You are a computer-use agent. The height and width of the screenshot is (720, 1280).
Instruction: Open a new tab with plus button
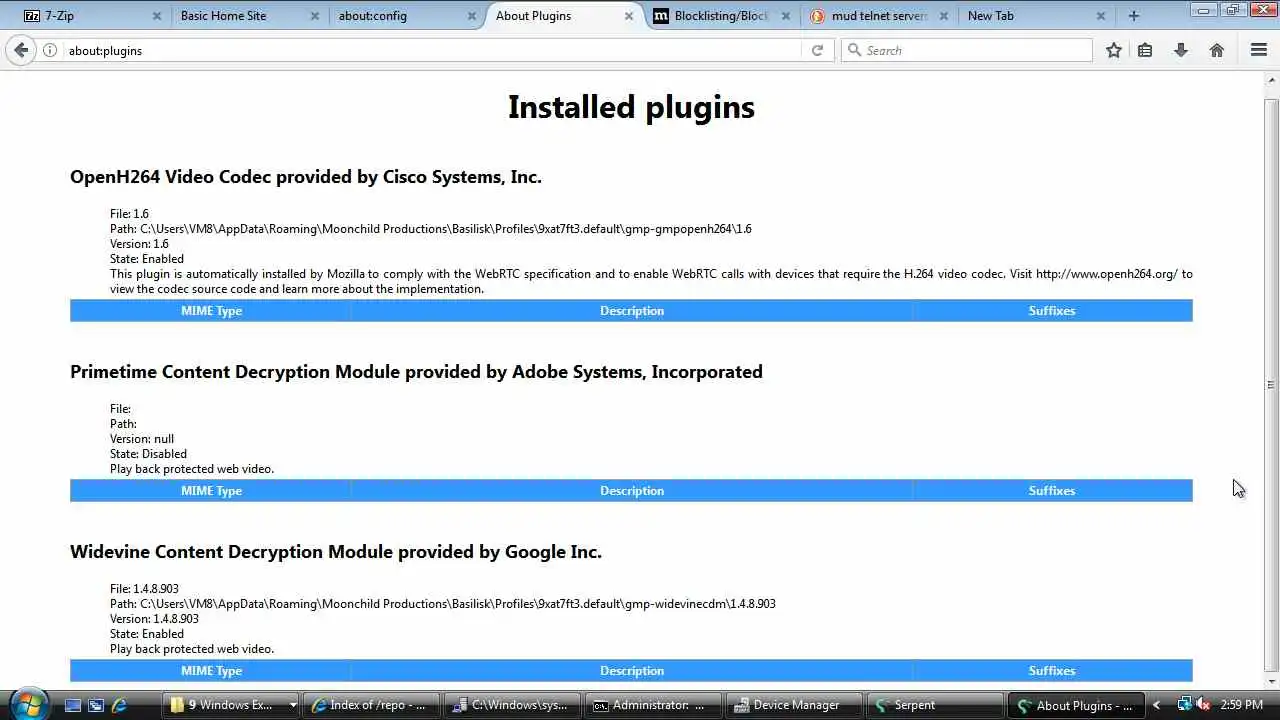point(1133,16)
